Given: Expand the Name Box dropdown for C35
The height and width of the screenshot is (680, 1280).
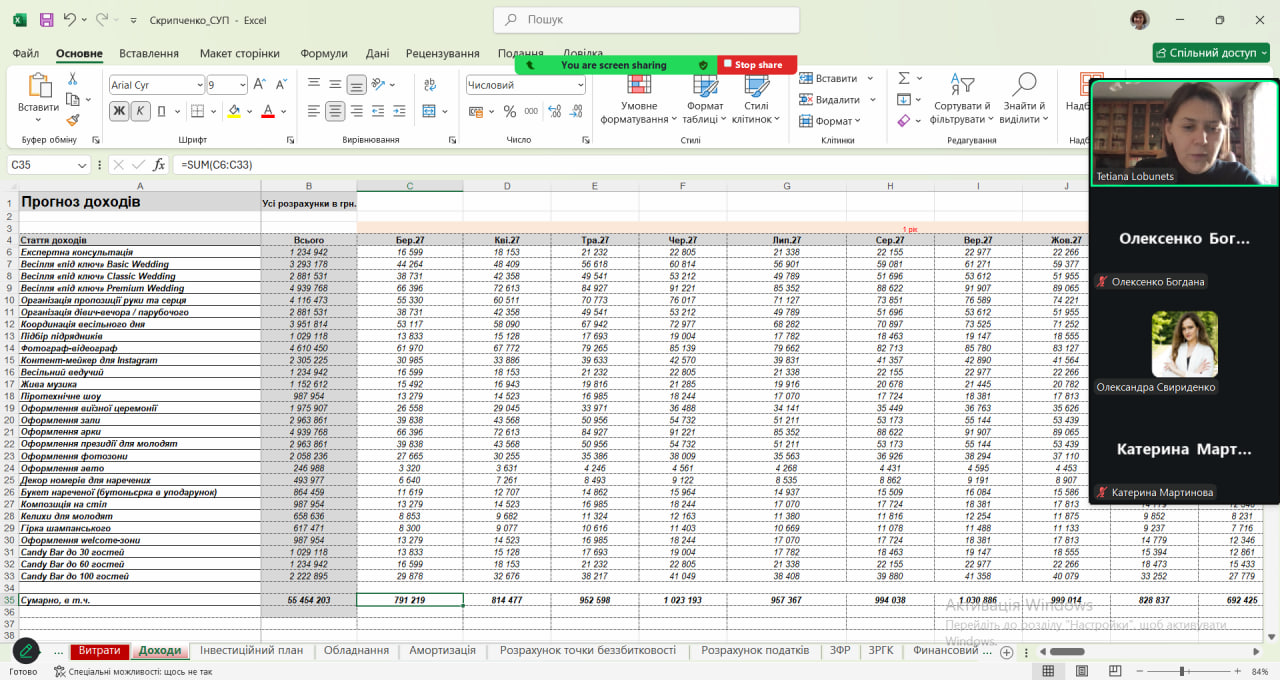Looking at the screenshot, I should (82, 165).
